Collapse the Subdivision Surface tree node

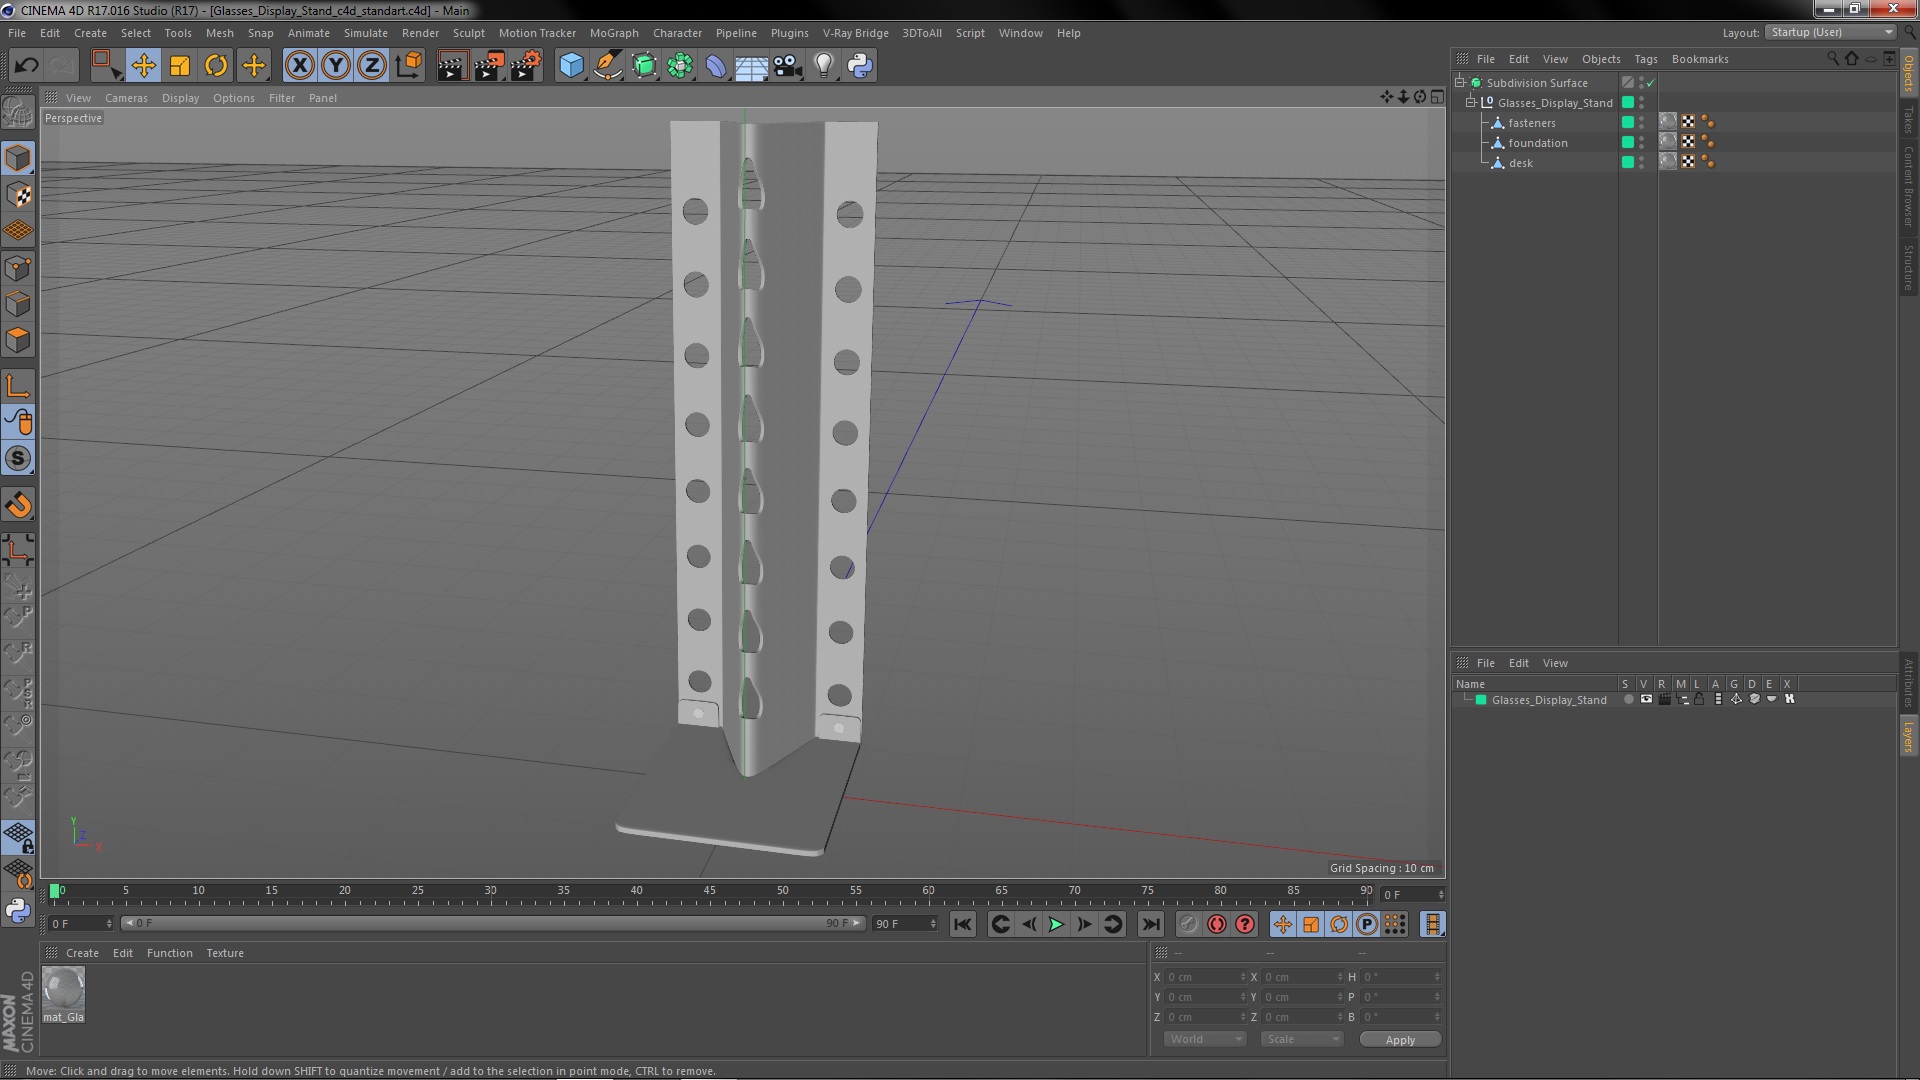[1460, 83]
